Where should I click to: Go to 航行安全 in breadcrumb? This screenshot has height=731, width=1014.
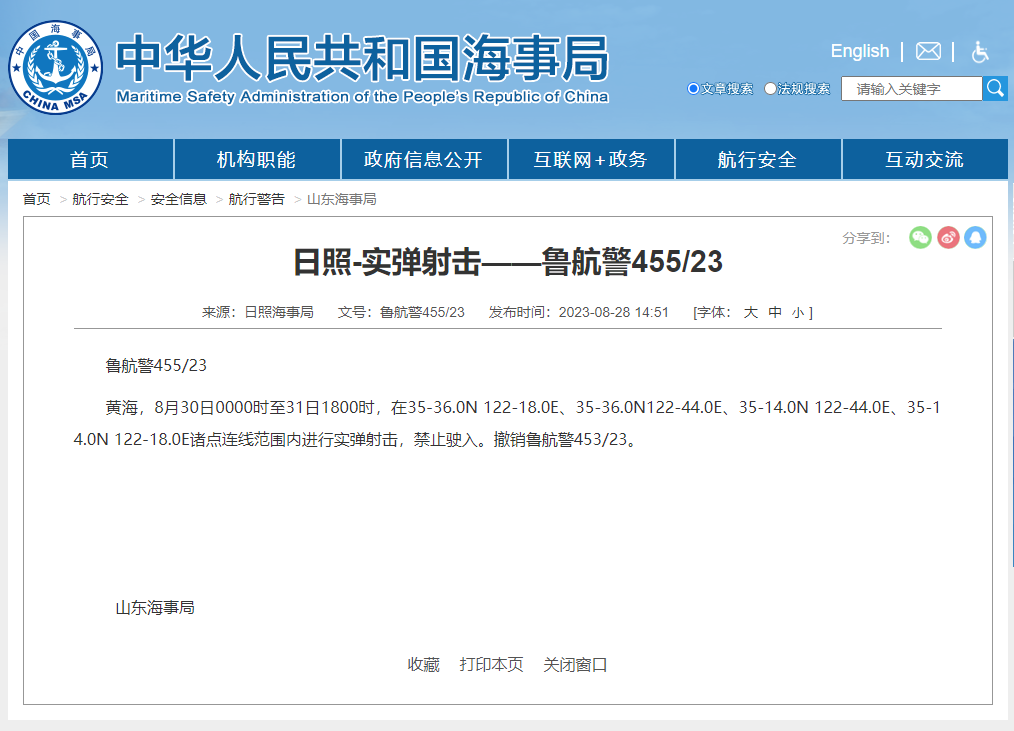[x=100, y=199]
